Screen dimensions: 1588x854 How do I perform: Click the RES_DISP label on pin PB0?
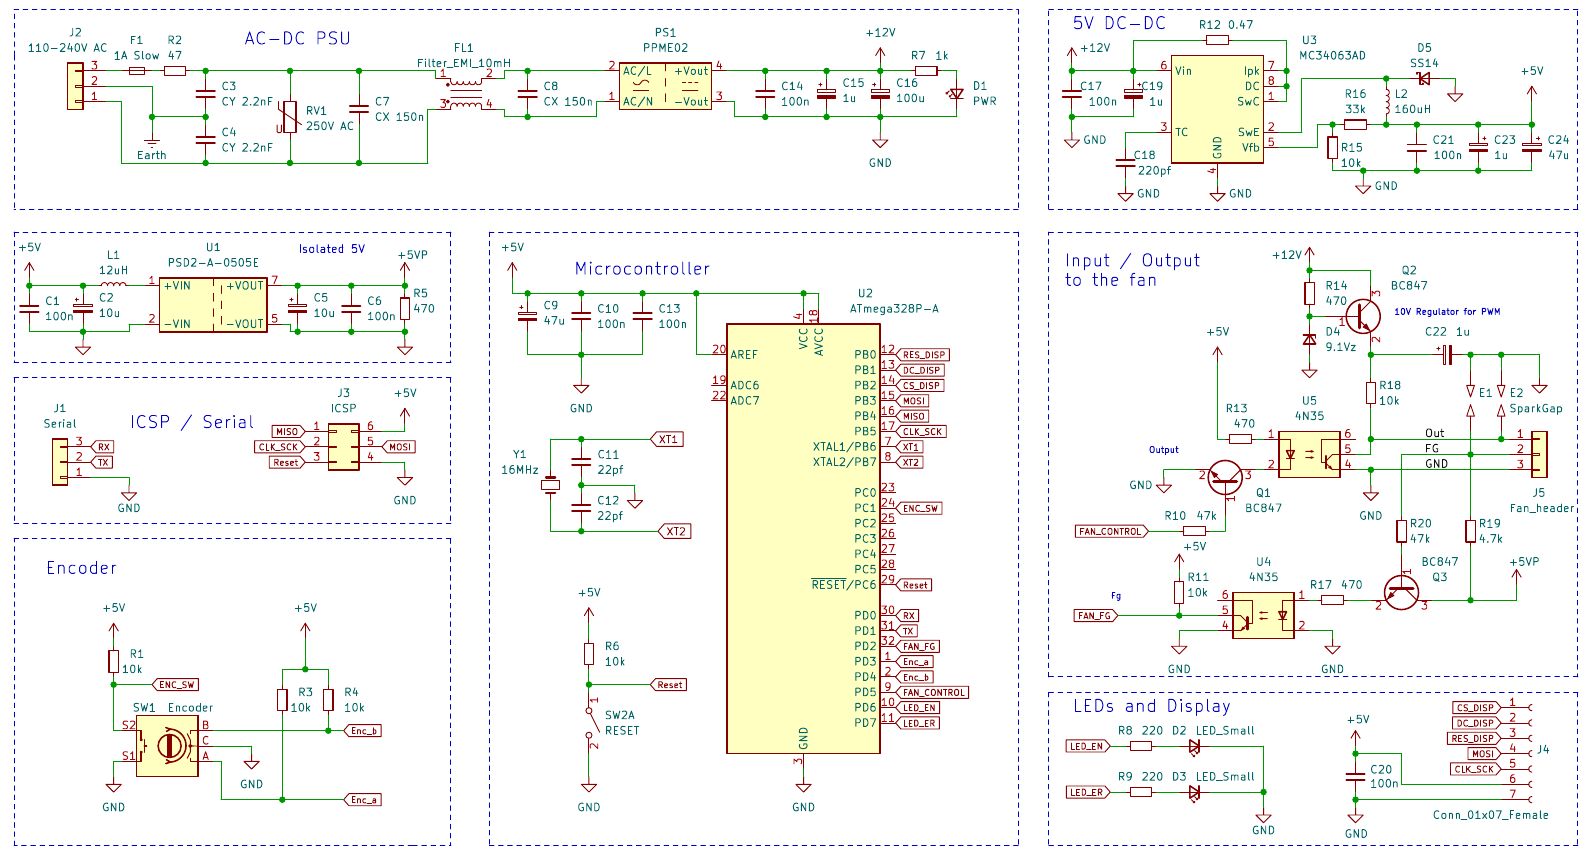click(x=923, y=355)
